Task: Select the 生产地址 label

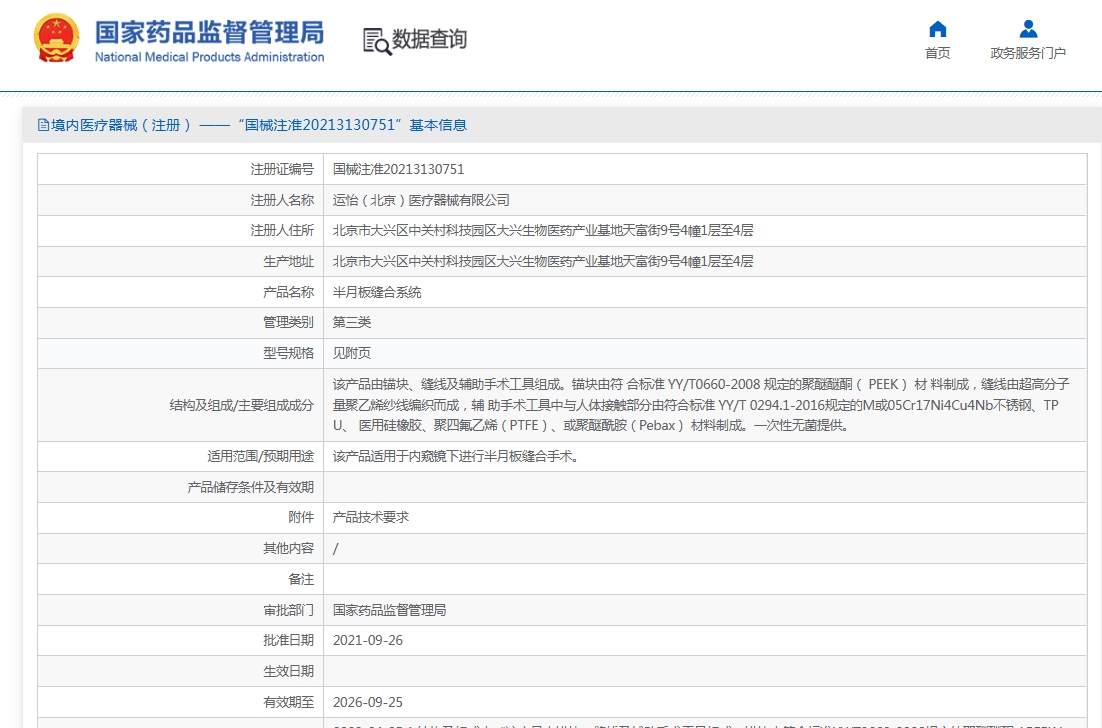Action: coord(288,261)
